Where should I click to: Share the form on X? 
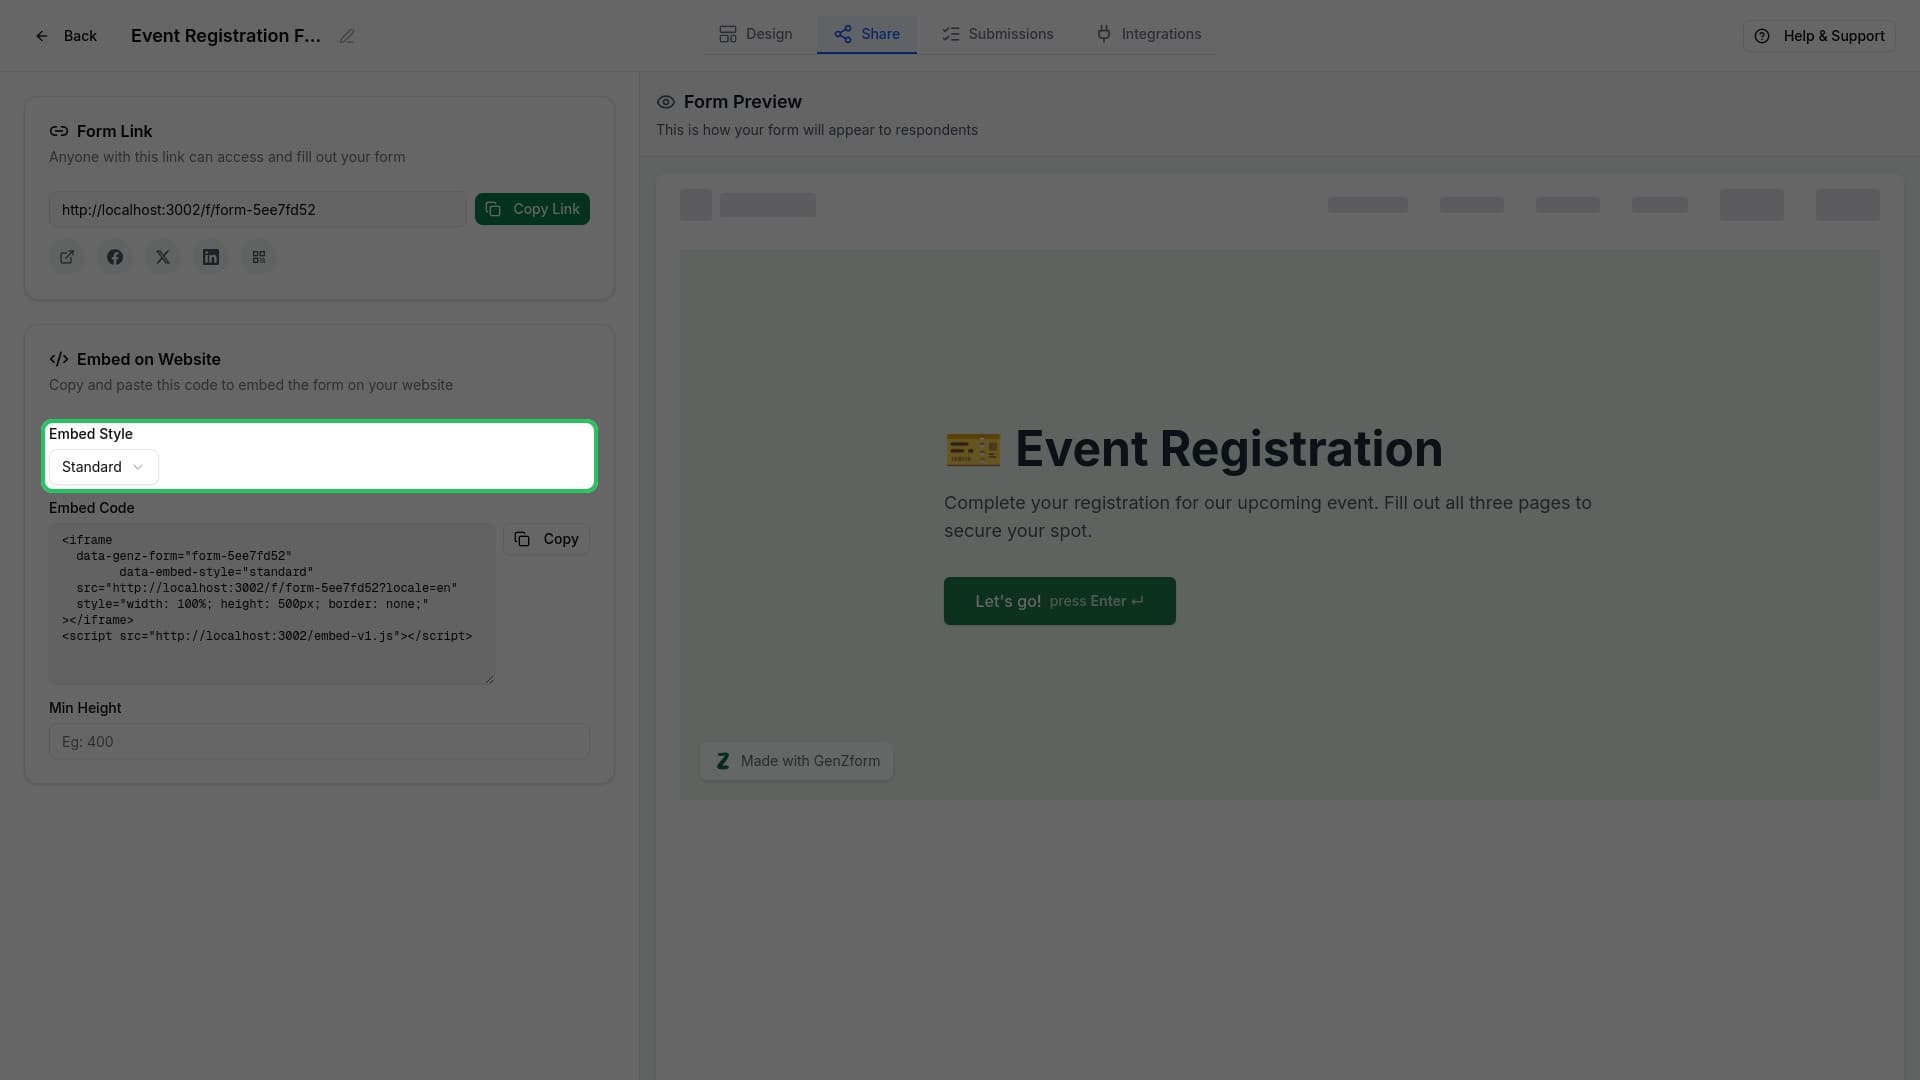click(163, 257)
